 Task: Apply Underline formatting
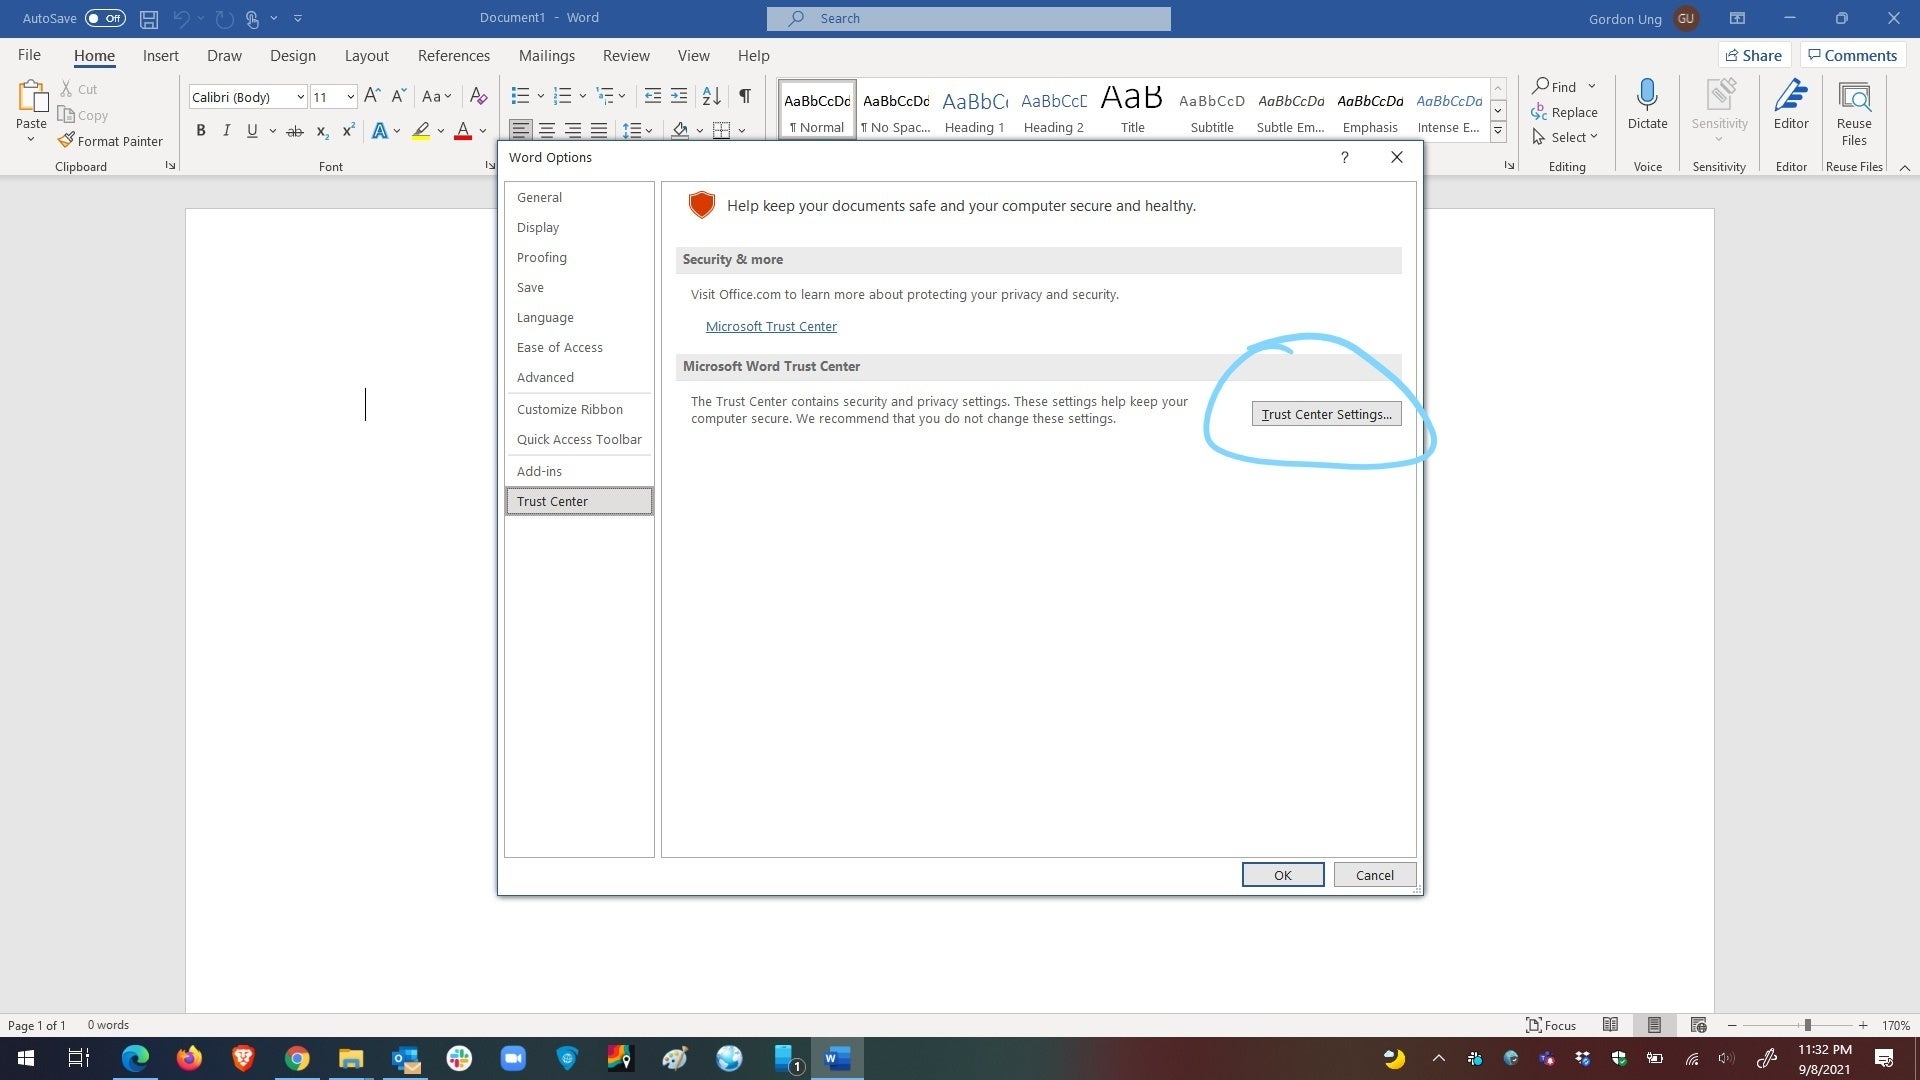[x=252, y=131]
